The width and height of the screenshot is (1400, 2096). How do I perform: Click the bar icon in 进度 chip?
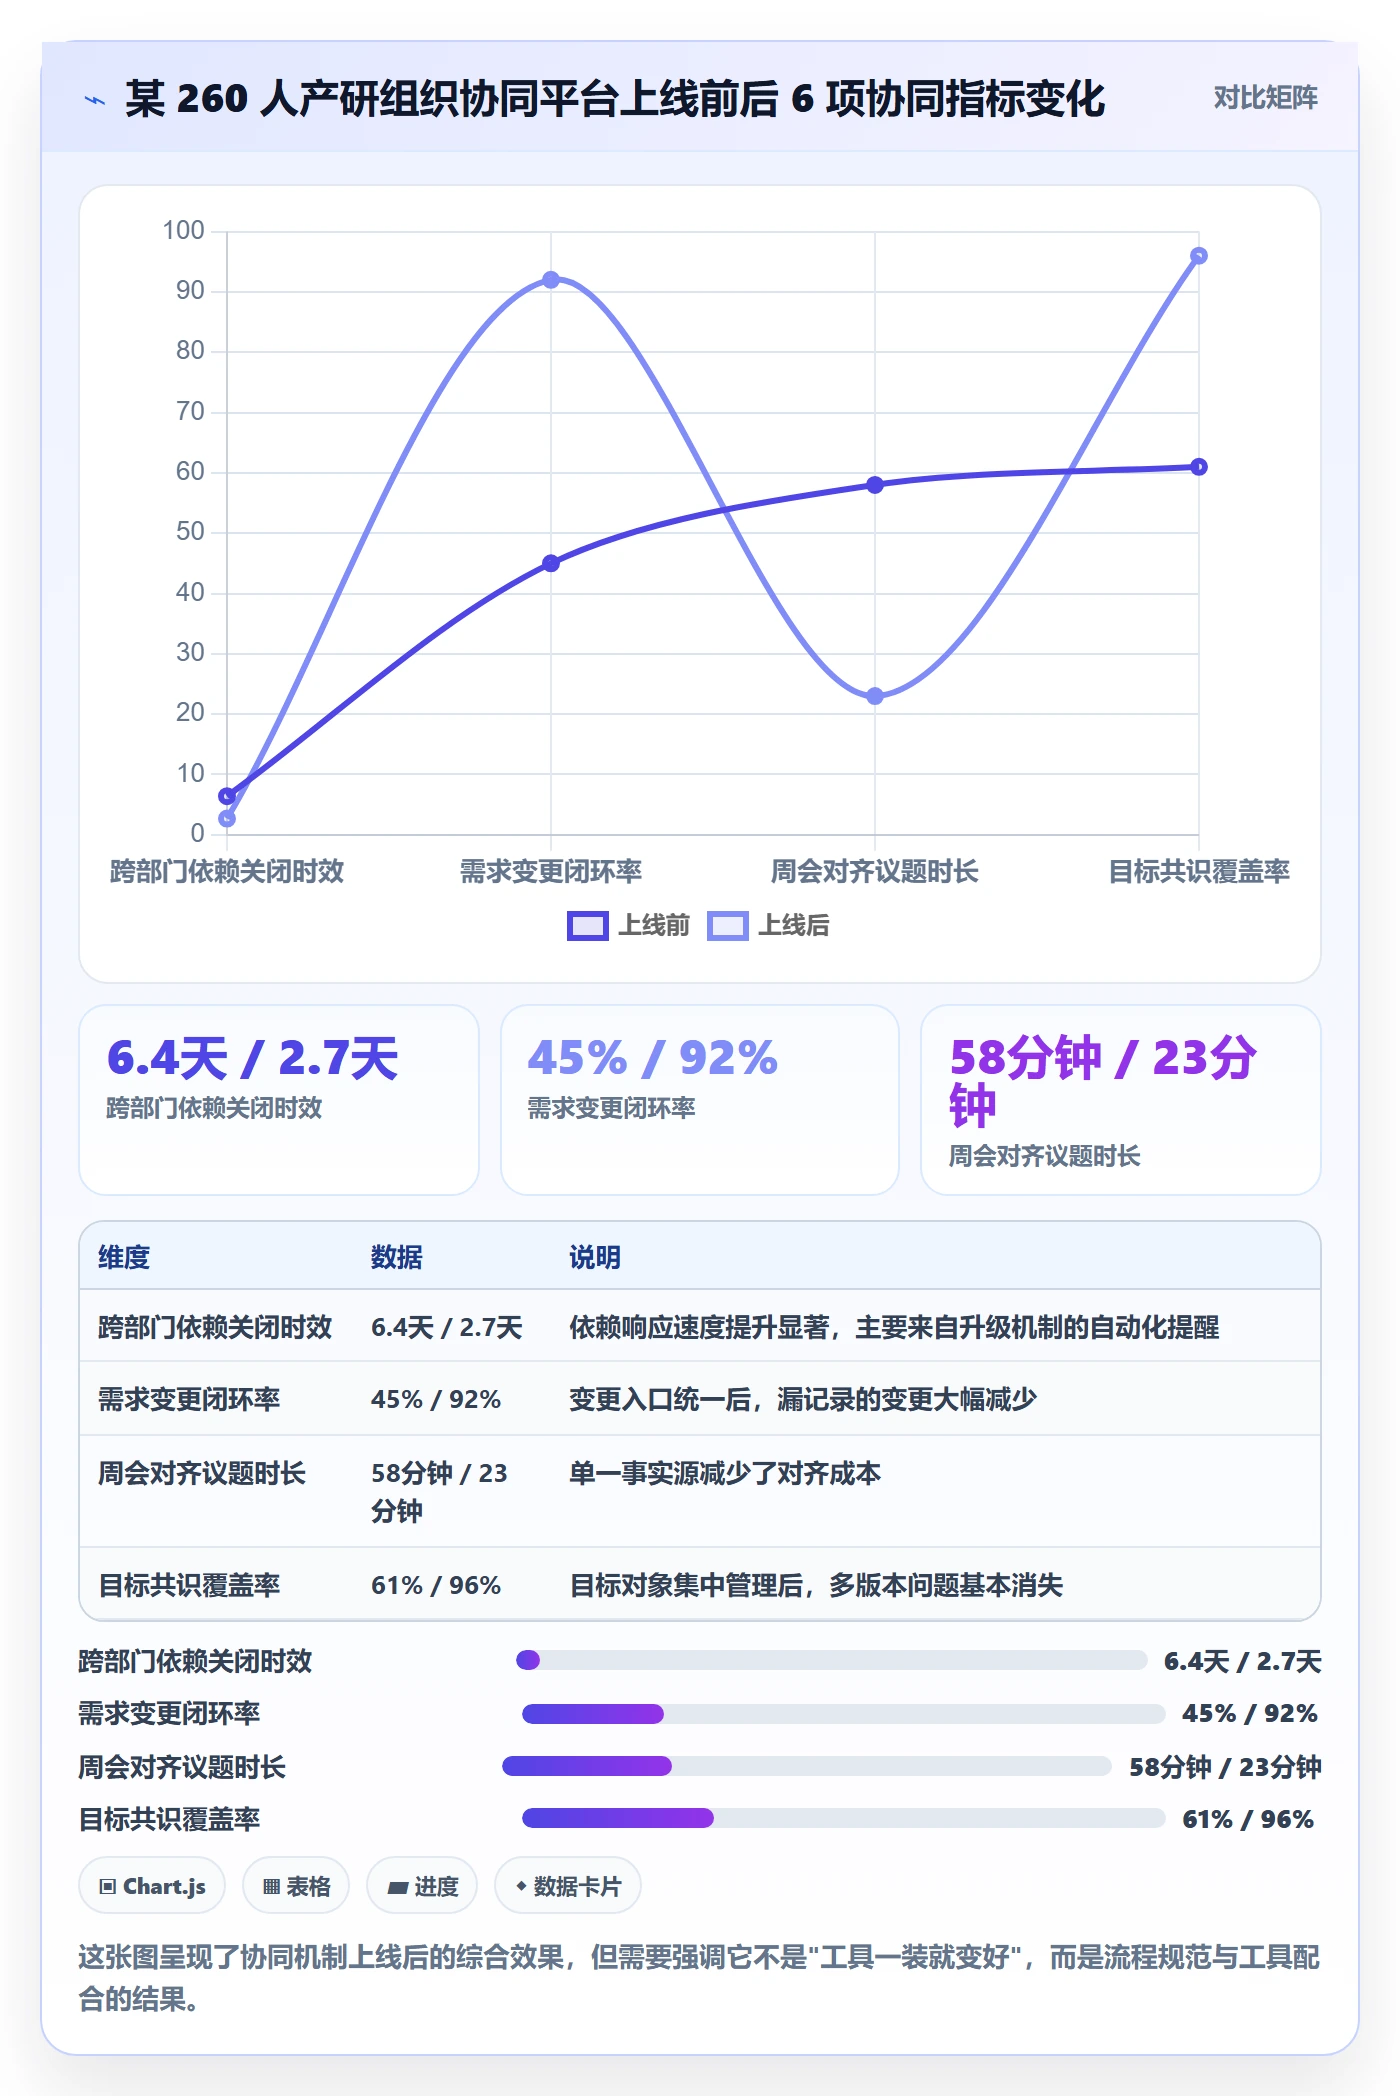pos(398,1888)
